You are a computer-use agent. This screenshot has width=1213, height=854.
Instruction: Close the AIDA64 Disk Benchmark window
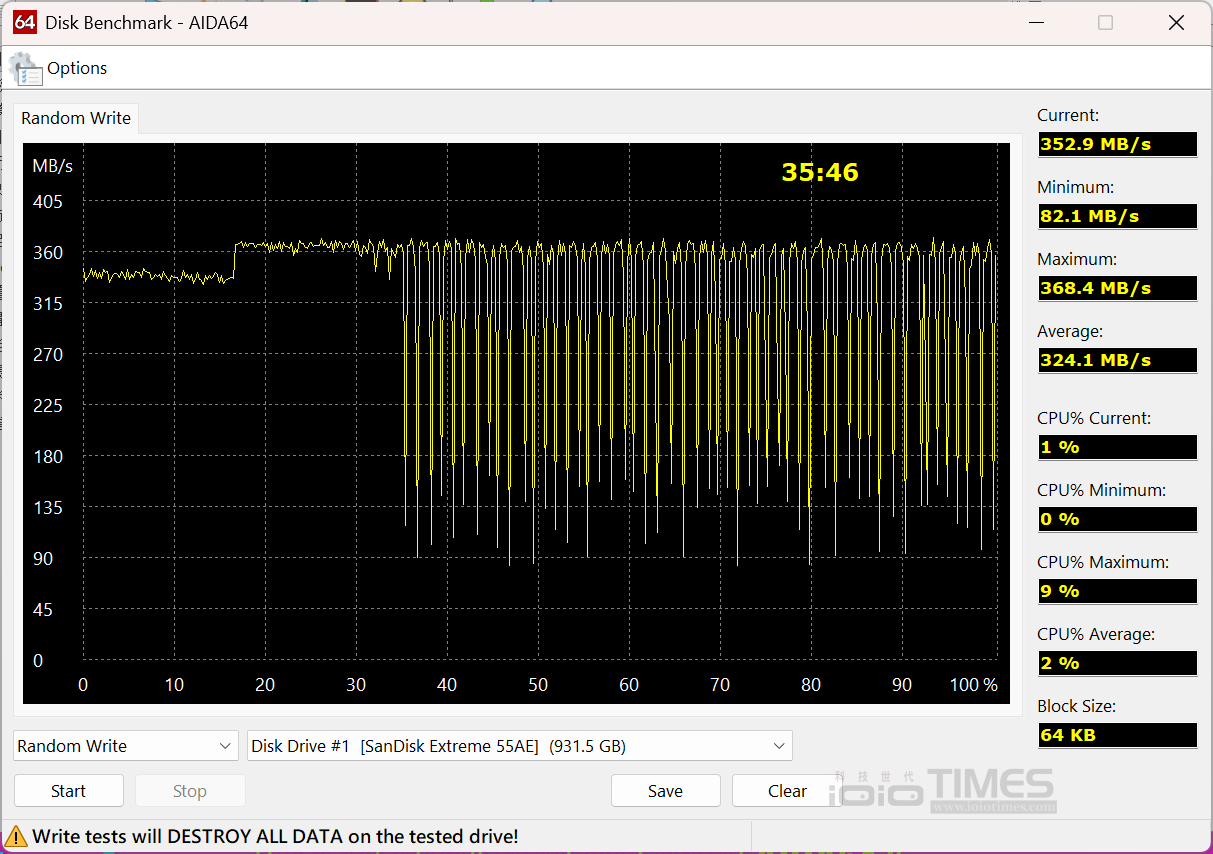pos(1176,22)
